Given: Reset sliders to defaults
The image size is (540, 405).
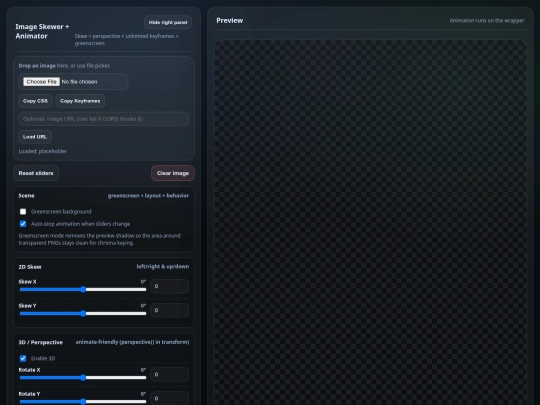Looking at the screenshot, I should (36, 173).
